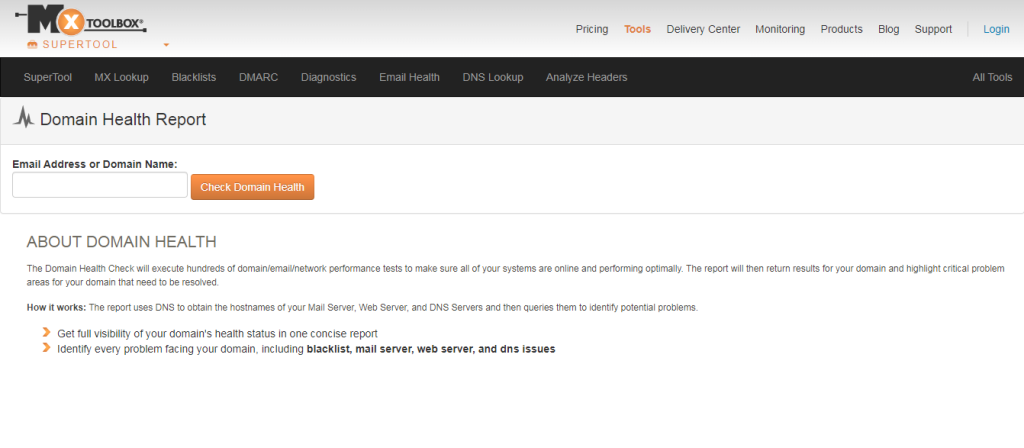Focus the Email Address or Domain Name field
The width and height of the screenshot is (1024, 448).
click(x=100, y=186)
